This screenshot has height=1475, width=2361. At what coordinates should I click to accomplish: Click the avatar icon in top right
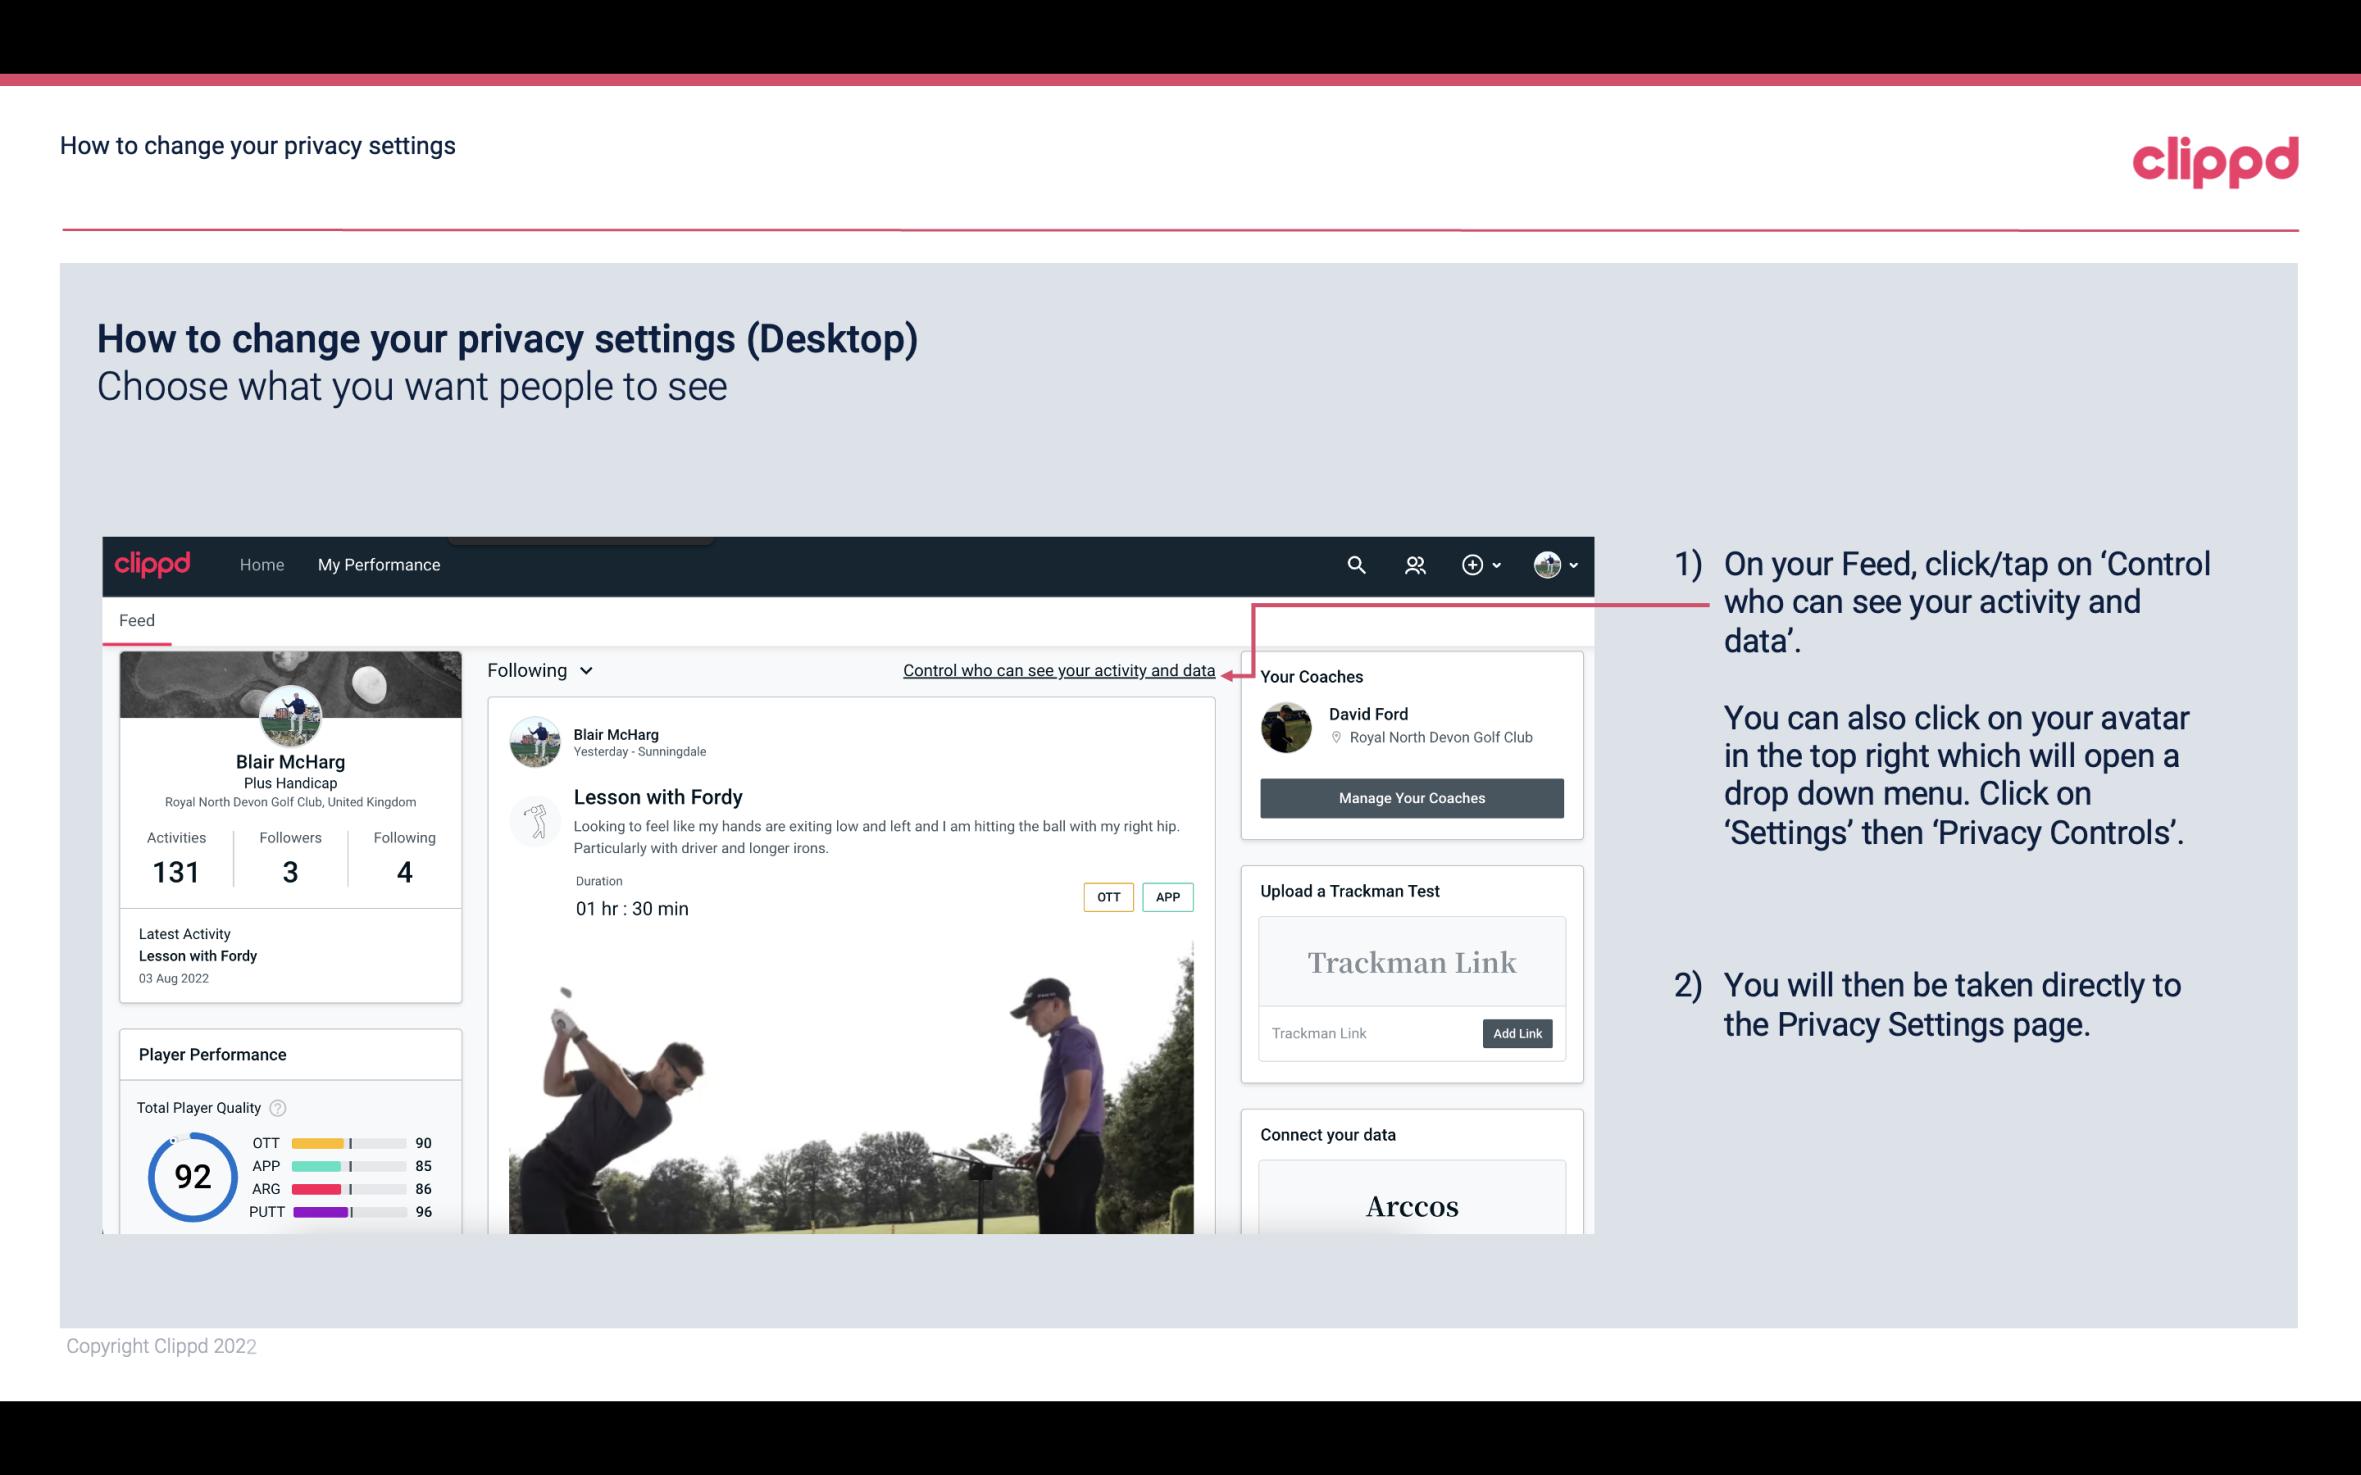pos(1546,564)
